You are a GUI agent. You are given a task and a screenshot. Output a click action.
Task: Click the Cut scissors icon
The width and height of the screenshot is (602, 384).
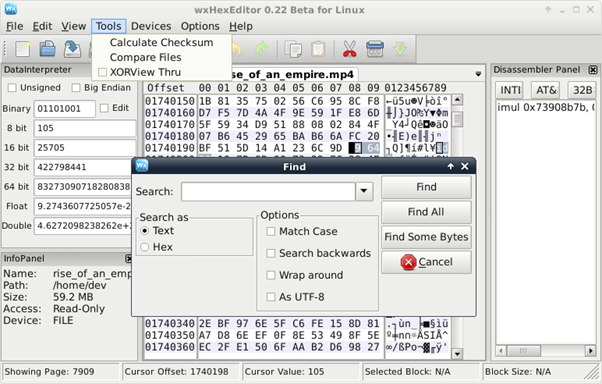[349, 49]
